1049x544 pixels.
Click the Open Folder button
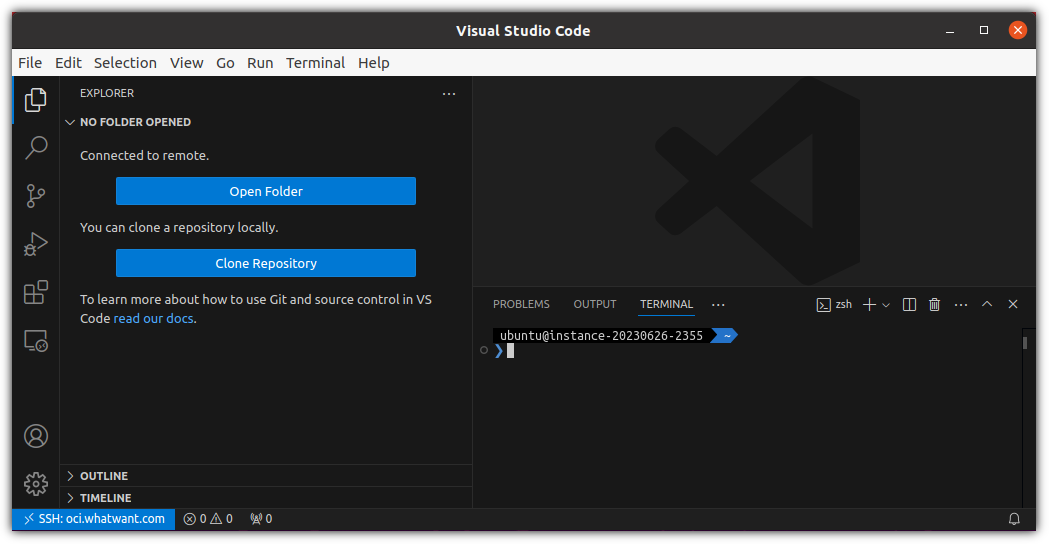coord(266,191)
